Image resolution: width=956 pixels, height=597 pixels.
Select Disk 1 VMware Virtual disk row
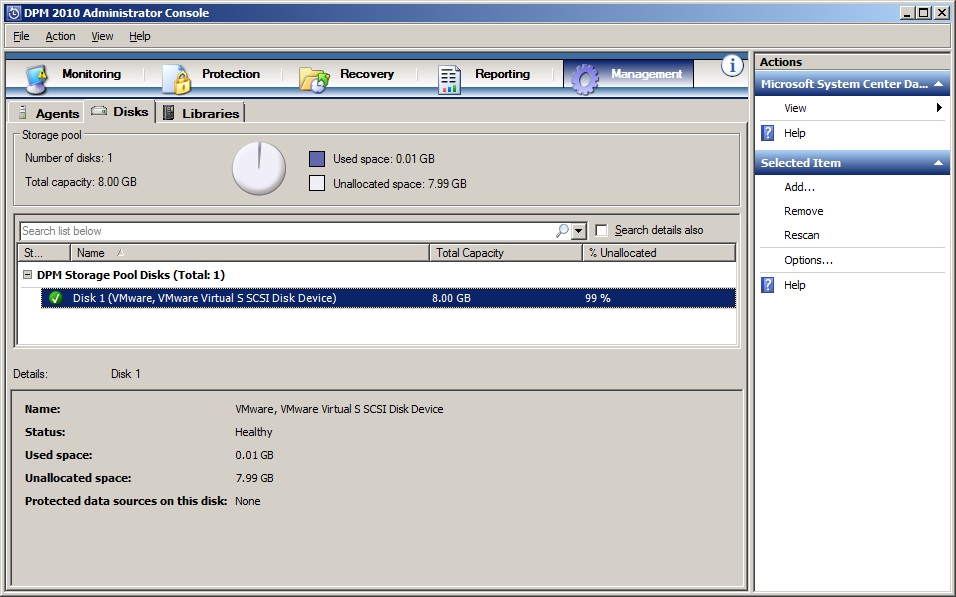pos(388,298)
